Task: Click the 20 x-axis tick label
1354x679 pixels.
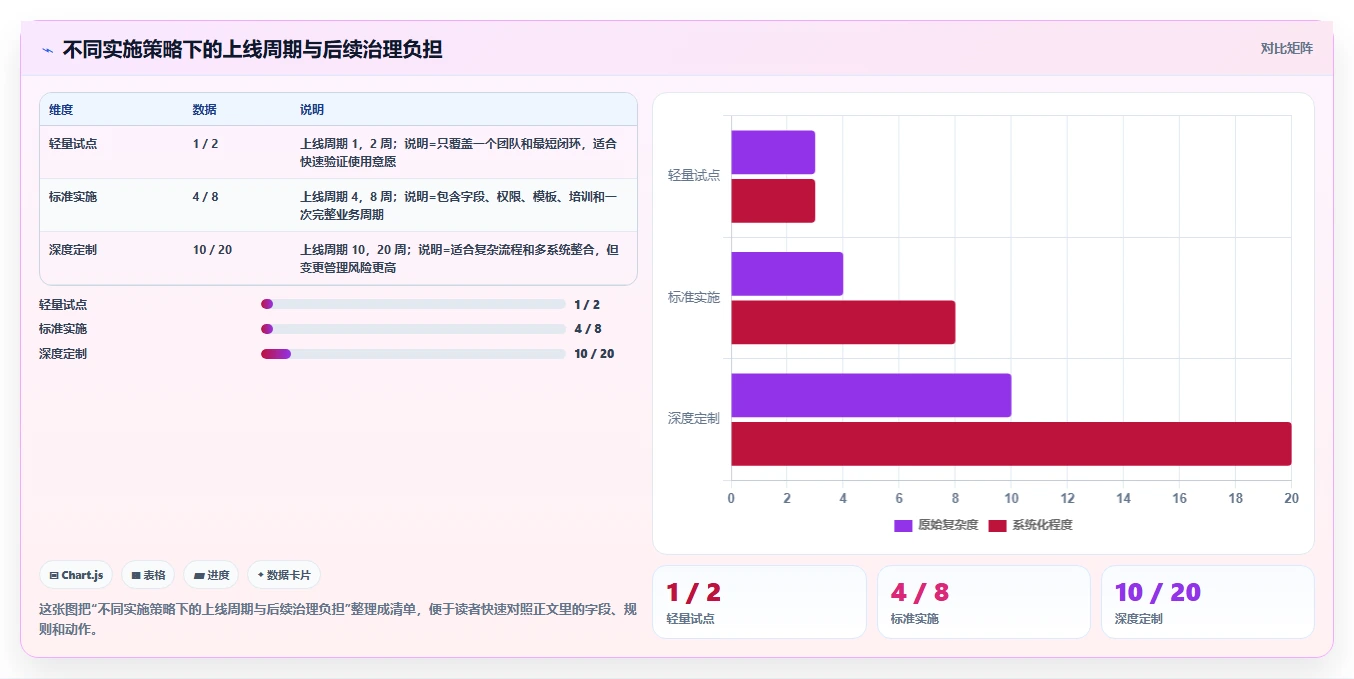Action: (1291, 498)
